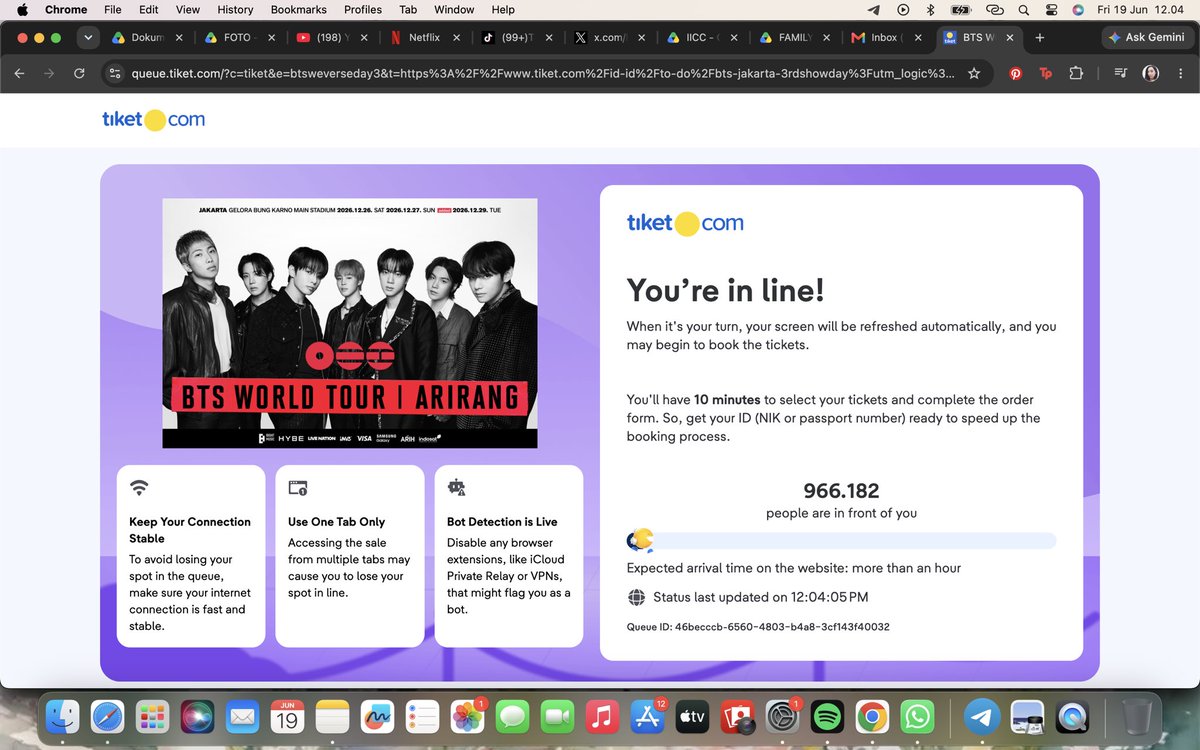Open the Chrome application menu

coord(66,10)
